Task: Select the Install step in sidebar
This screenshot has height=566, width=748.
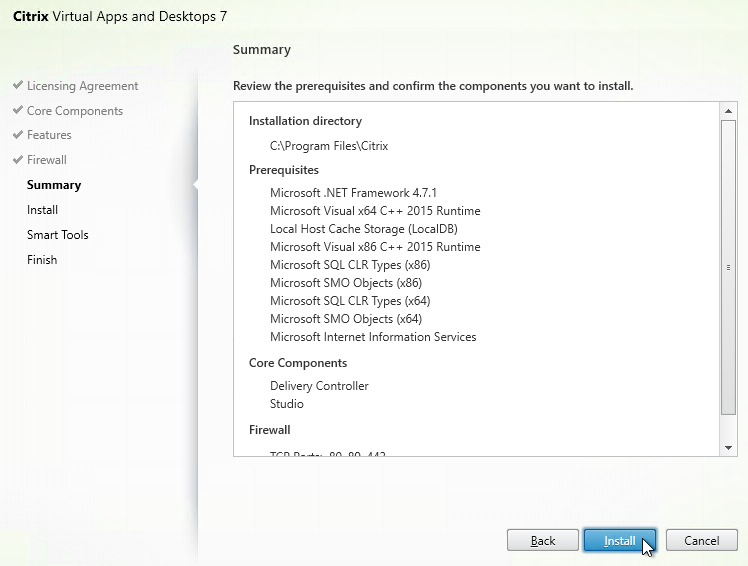Action: coord(42,210)
